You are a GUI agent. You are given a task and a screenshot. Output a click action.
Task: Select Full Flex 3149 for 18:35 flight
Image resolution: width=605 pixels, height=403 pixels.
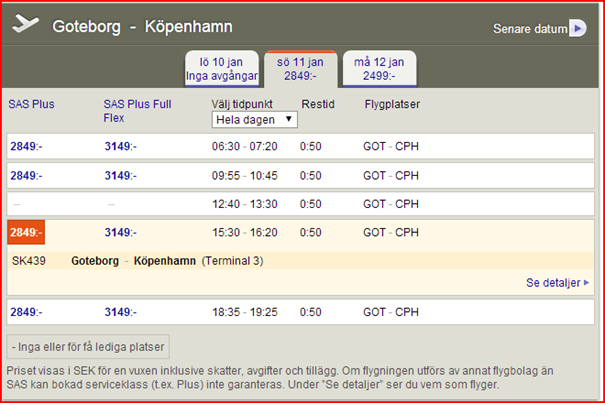(121, 312)
